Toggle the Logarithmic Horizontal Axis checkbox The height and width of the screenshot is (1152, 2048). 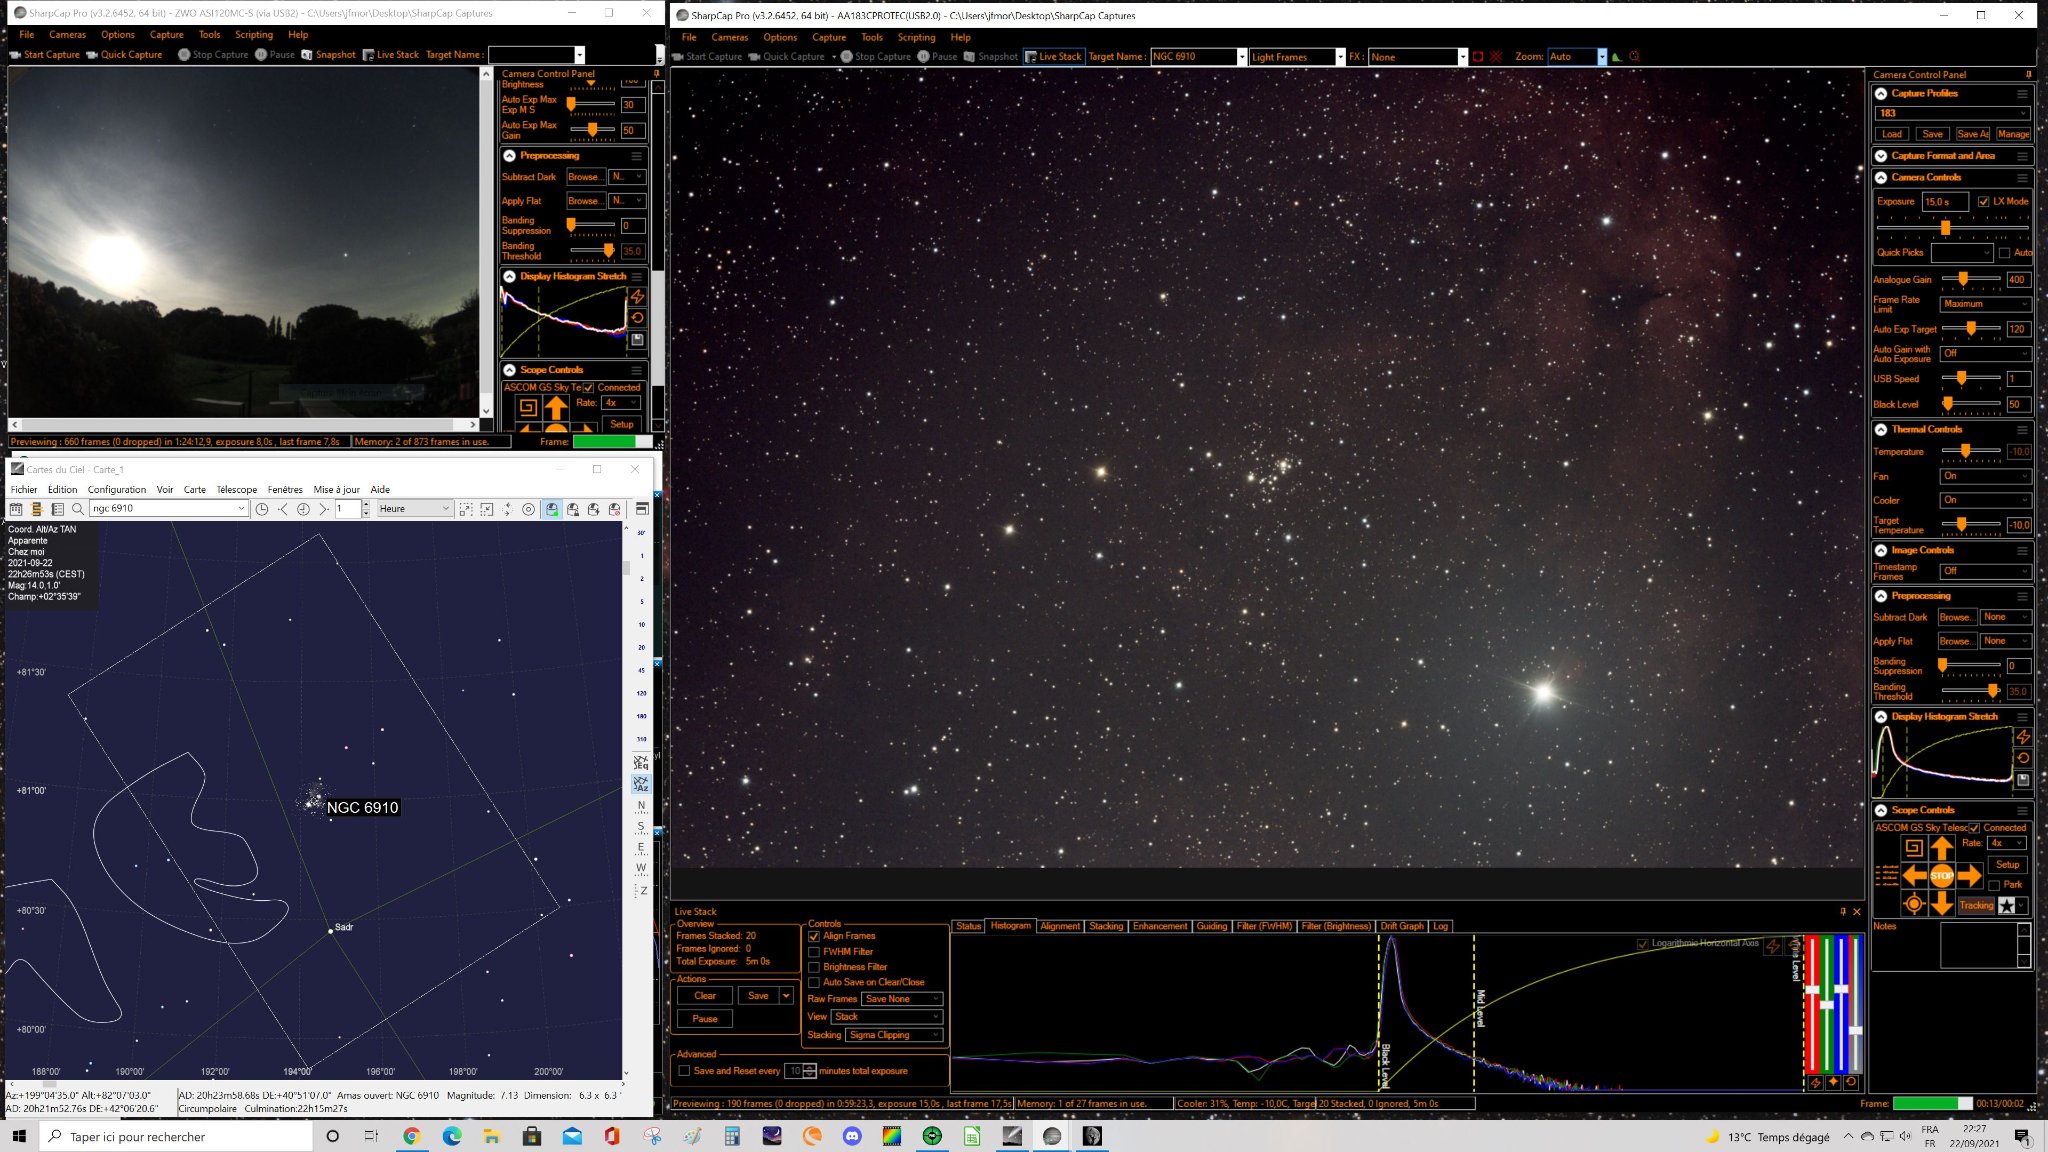pos(1643,944)
